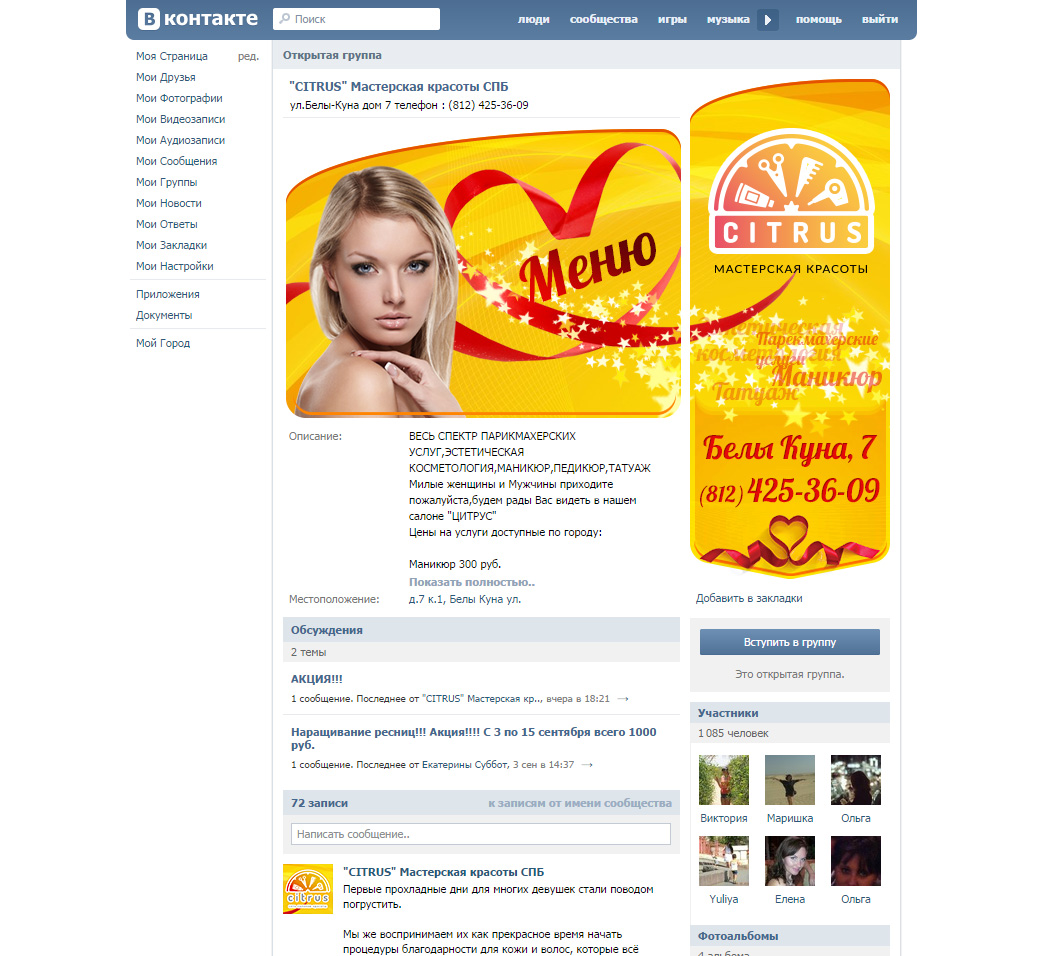This screenshot has width=1060, height=956.
Task: Open member Елена's avatar
Action: [x=790, y=861]
